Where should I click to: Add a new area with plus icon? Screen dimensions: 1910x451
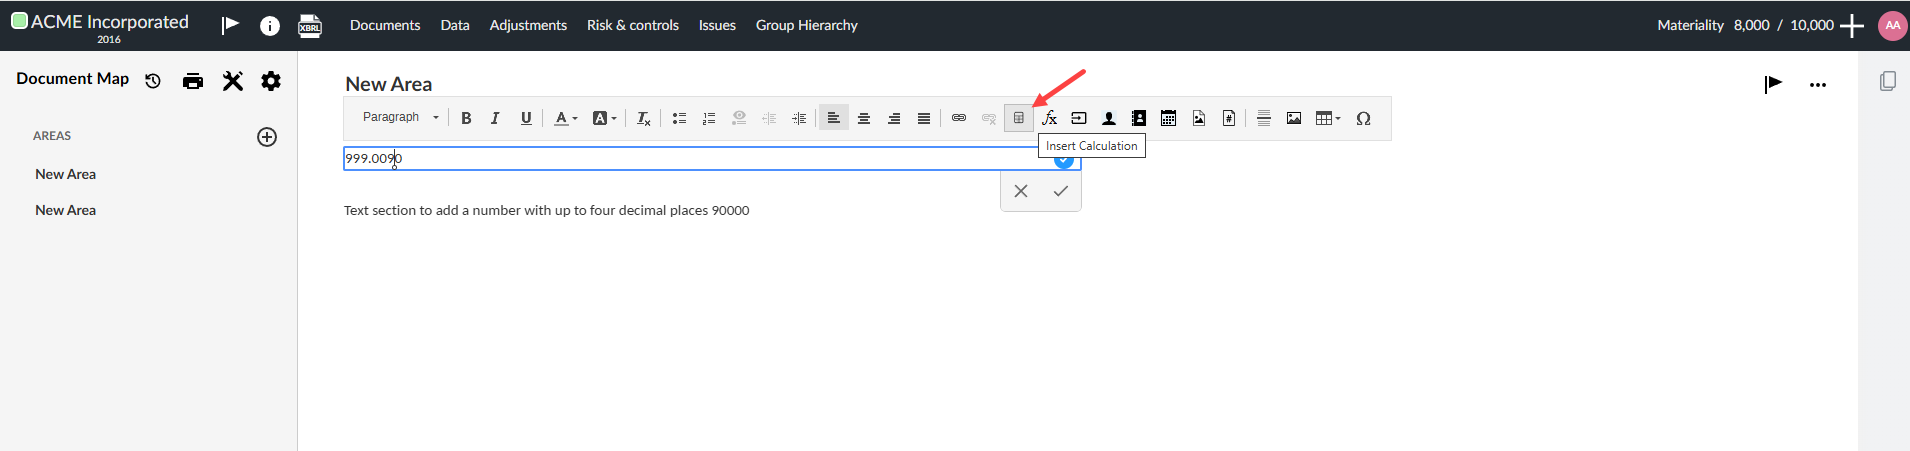click(x=267, y=137)
